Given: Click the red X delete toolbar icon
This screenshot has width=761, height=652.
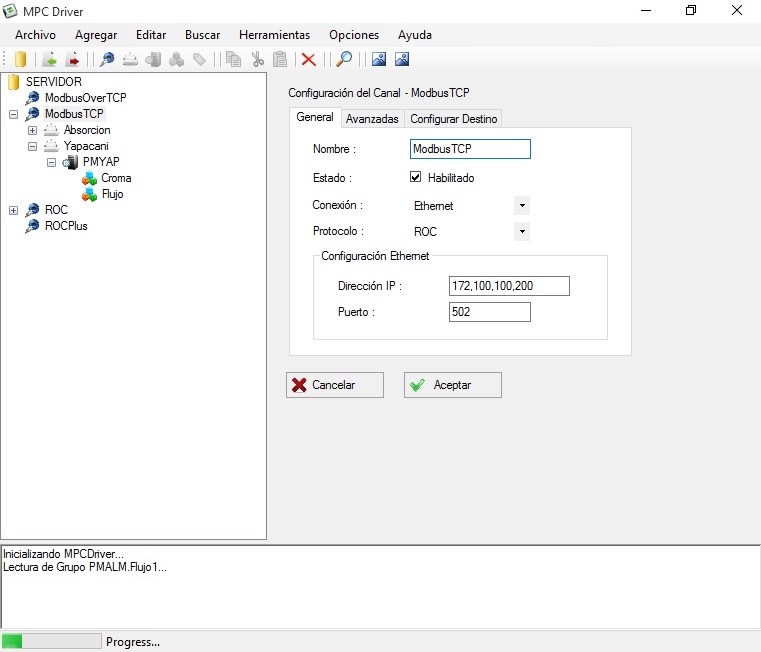Looking at the screenshot, I should point(309,59).
